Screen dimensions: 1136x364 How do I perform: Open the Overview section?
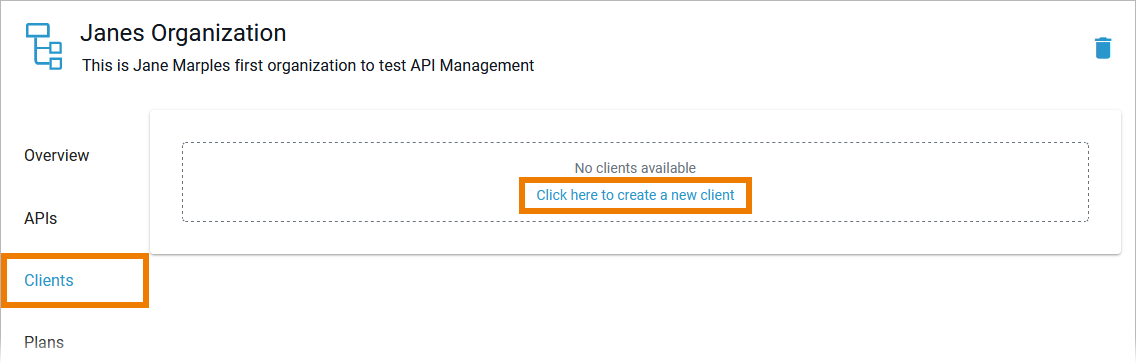(x=57, y=155)
